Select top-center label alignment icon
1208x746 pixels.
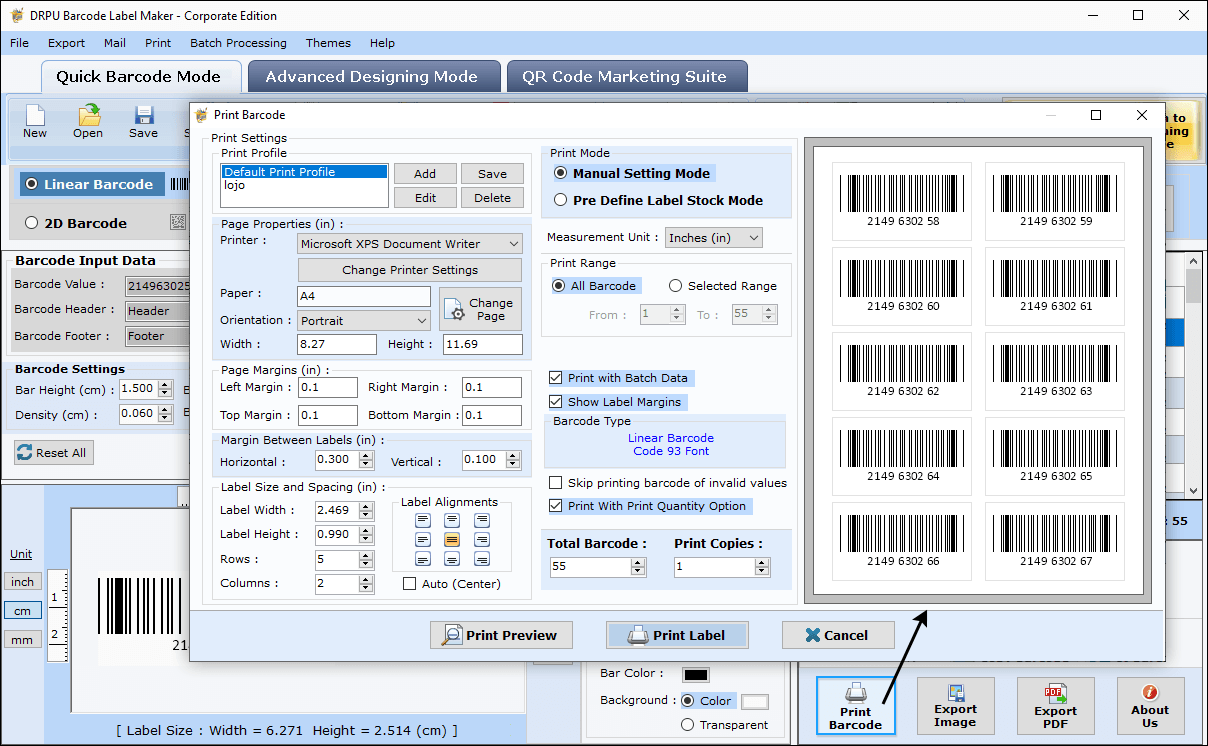(x=452, y=520)
